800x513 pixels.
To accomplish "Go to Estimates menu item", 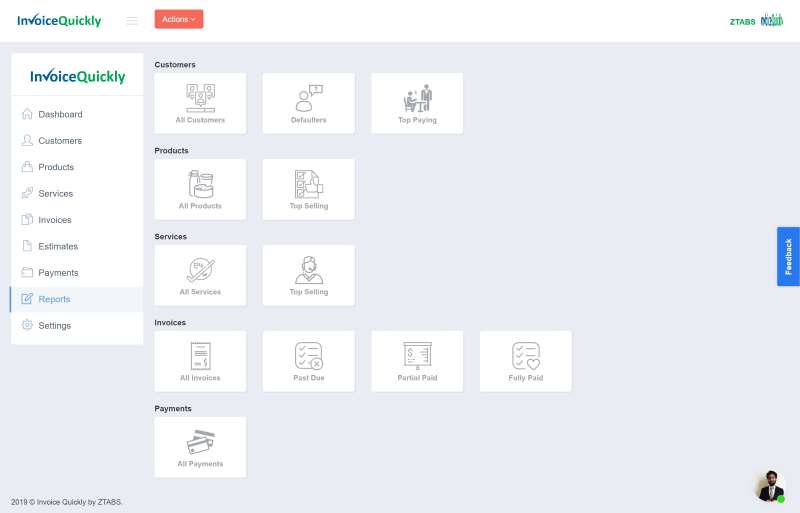I will (77, 246).
